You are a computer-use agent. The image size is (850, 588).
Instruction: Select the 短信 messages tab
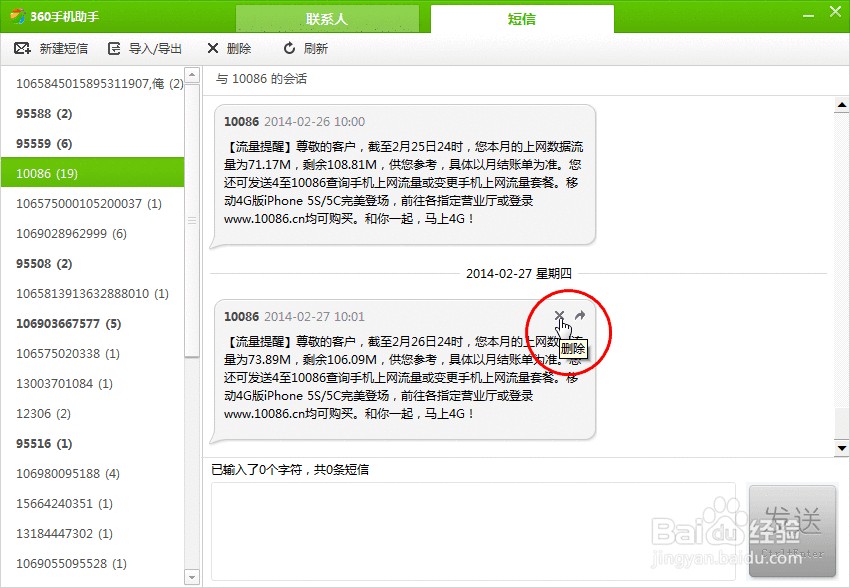coord(521,18)
